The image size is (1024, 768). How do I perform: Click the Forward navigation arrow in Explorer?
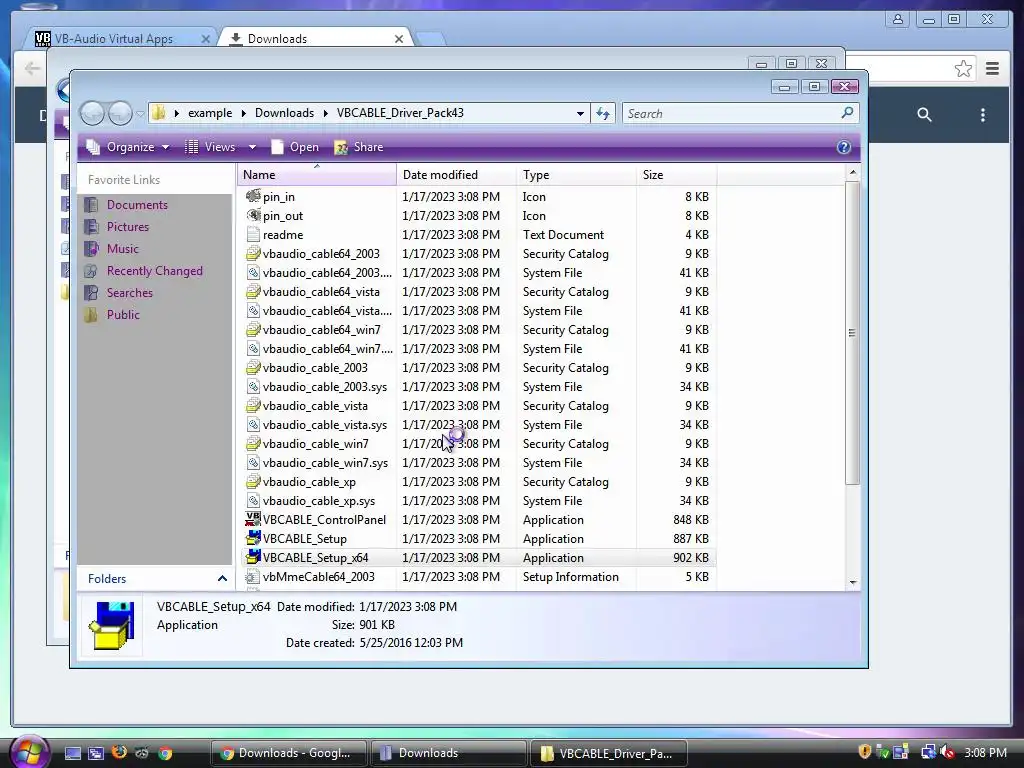click(x=120, y=114)
